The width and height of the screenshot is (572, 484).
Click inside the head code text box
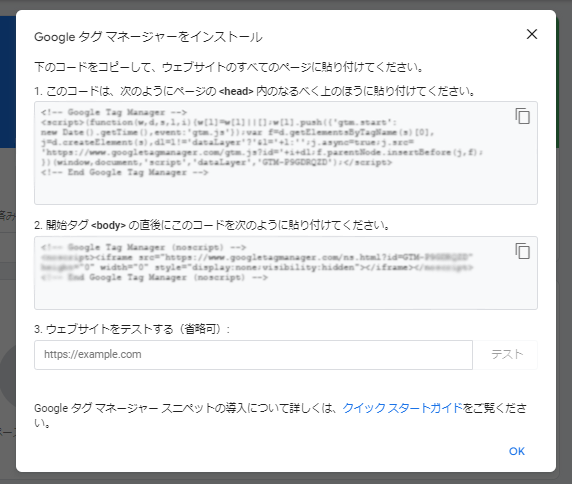click(x=286, y=153)
